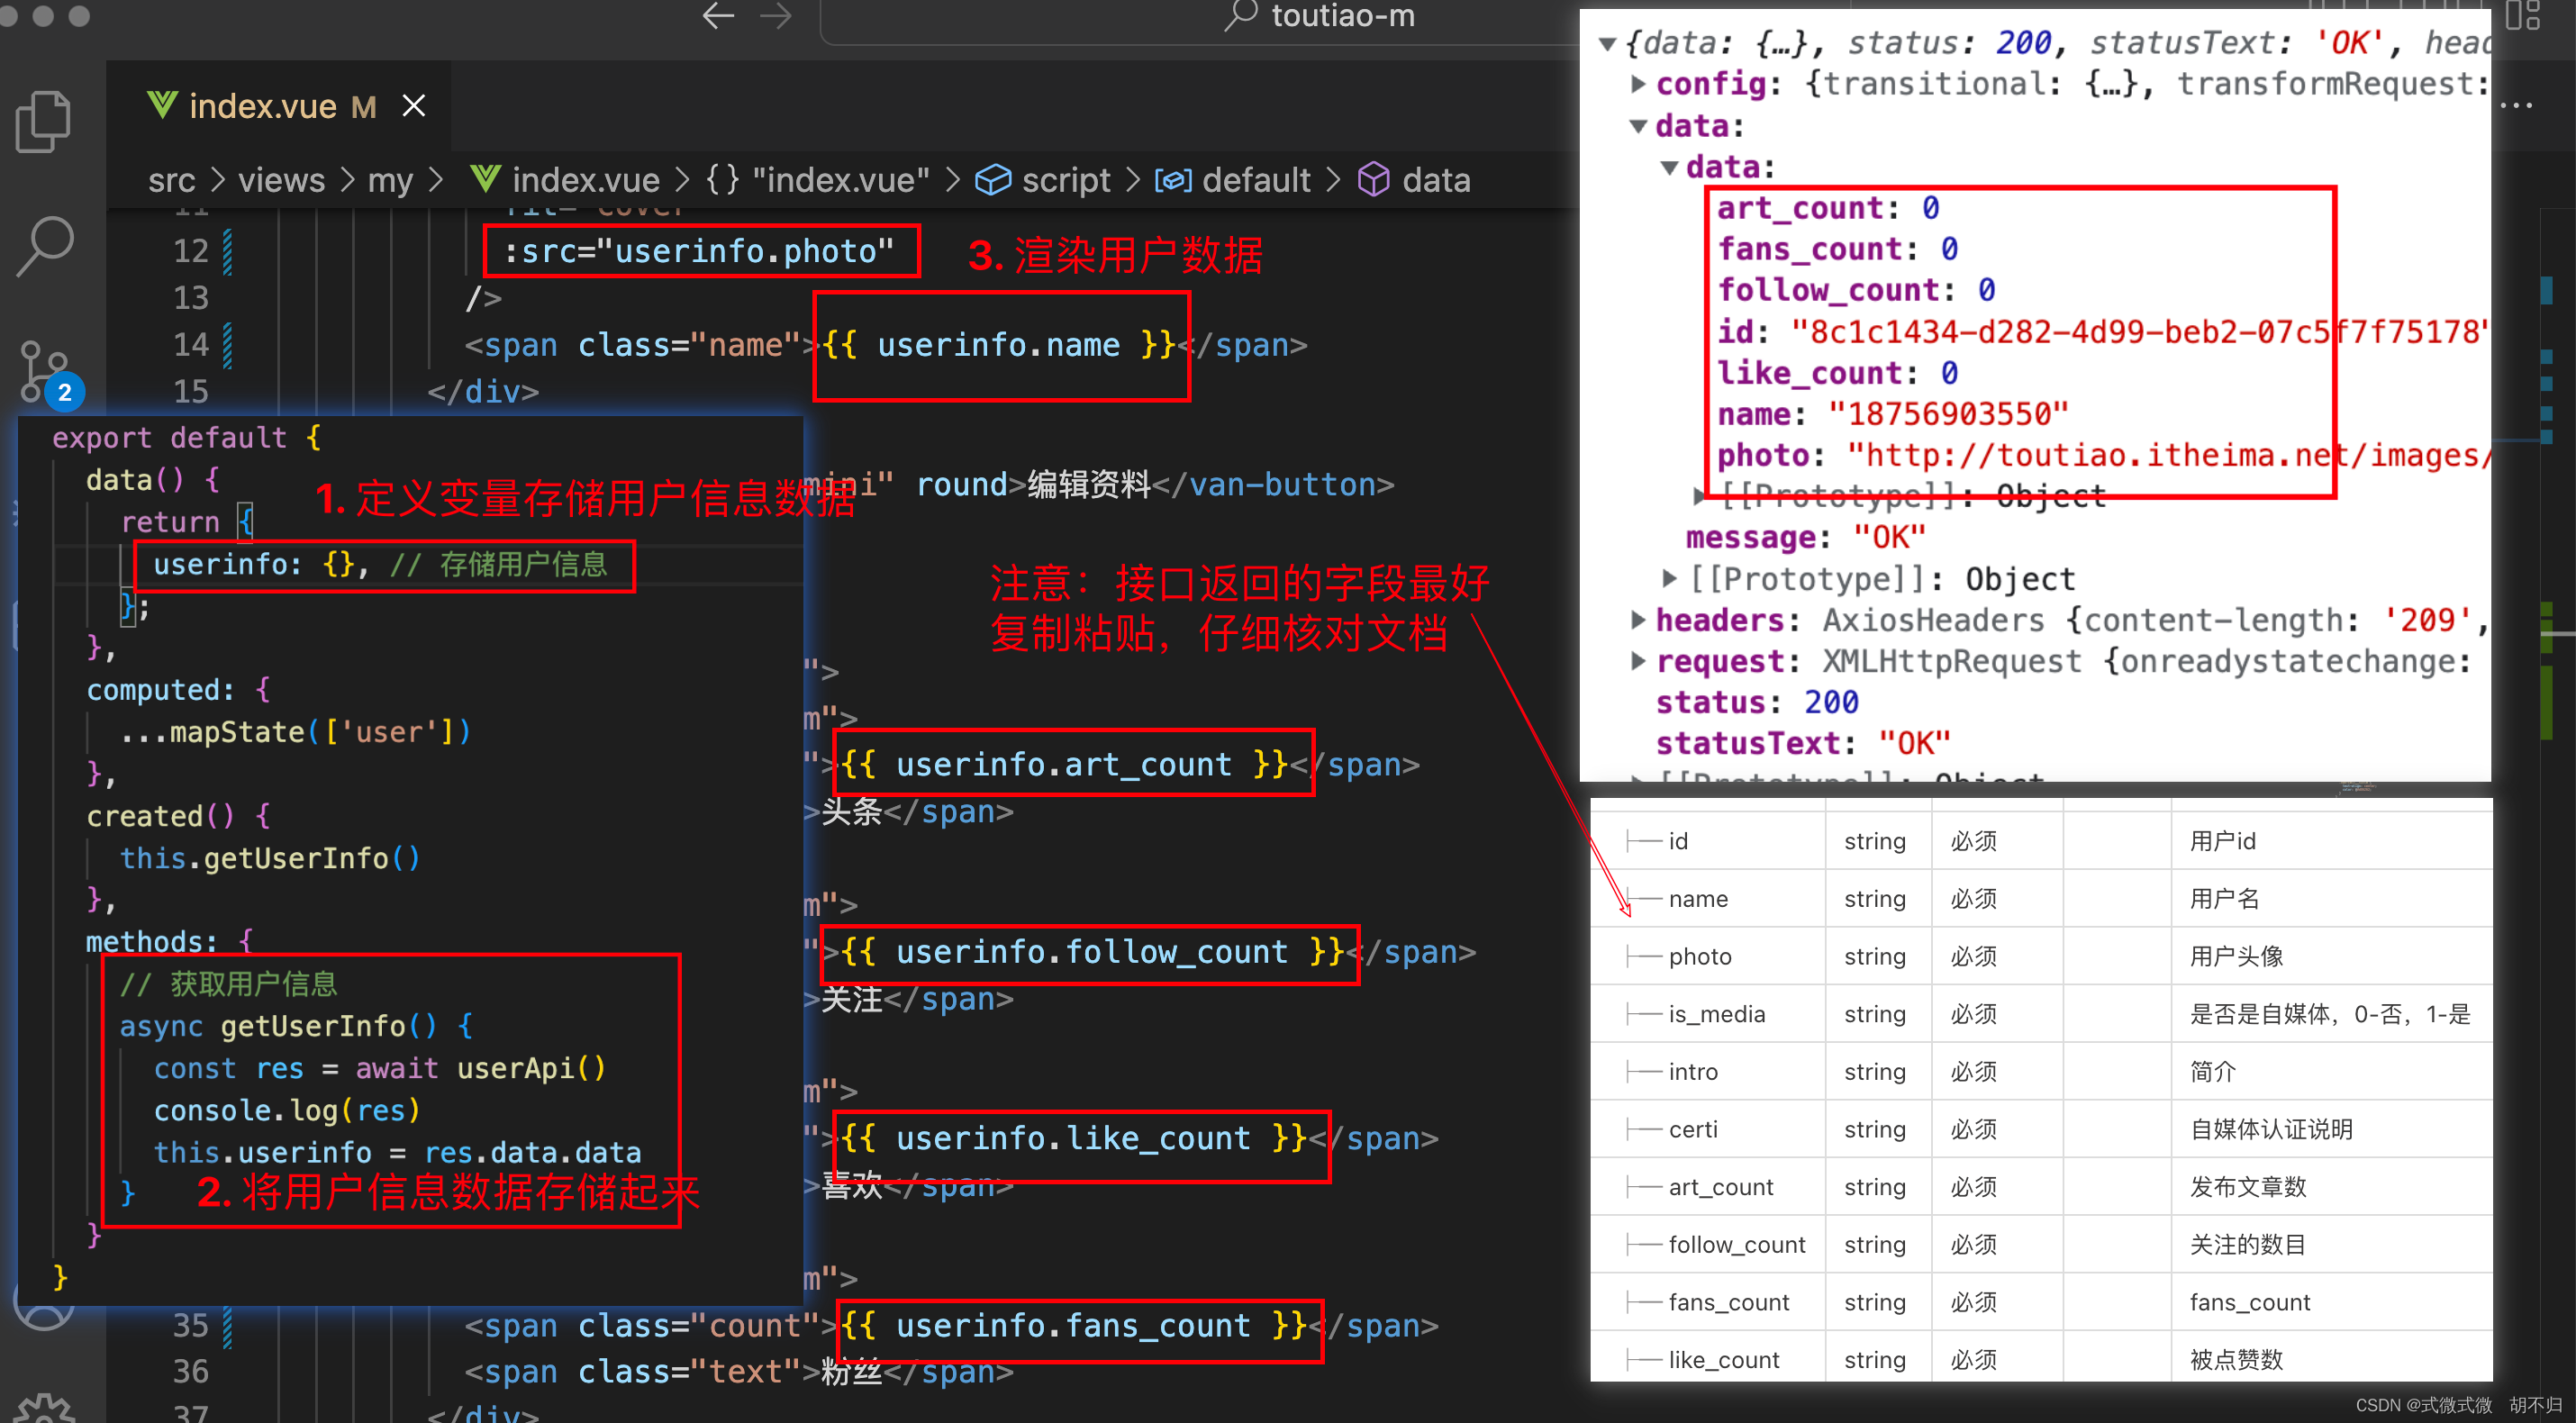
Task: Open the Search magnifier in activity bar
Action: point(44,245)
